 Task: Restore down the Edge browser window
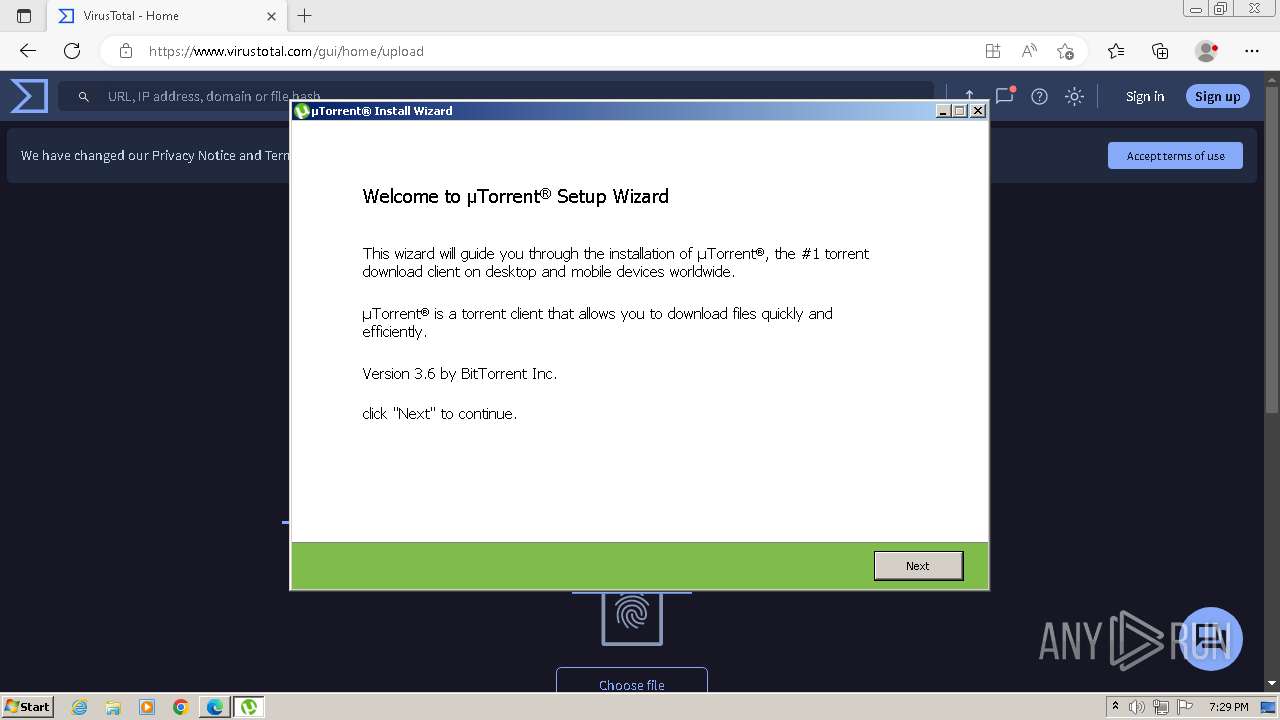click(x=1221, y=9)
